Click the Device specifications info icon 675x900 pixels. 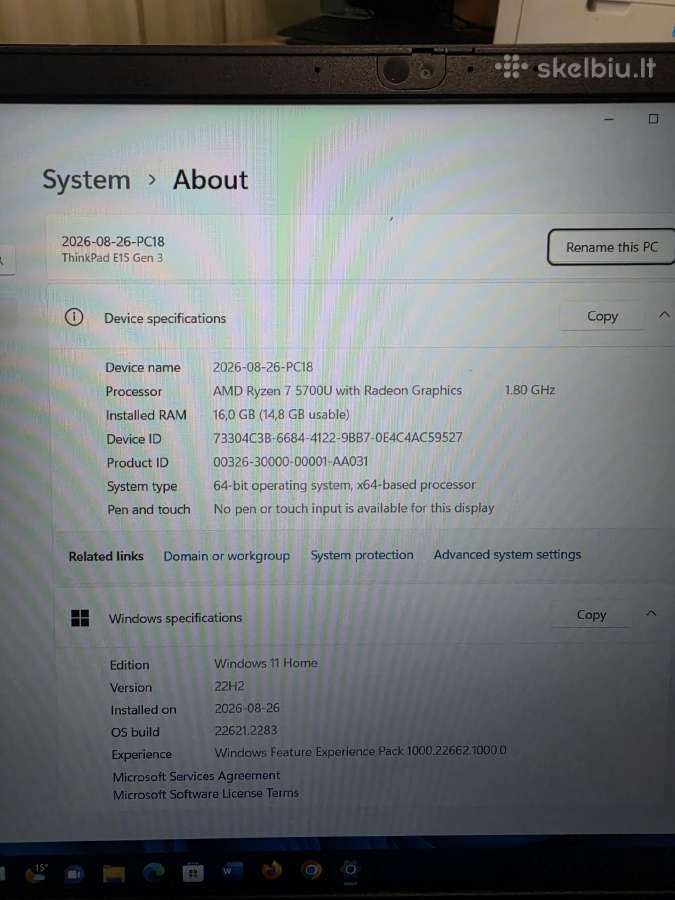pos(73,317)
